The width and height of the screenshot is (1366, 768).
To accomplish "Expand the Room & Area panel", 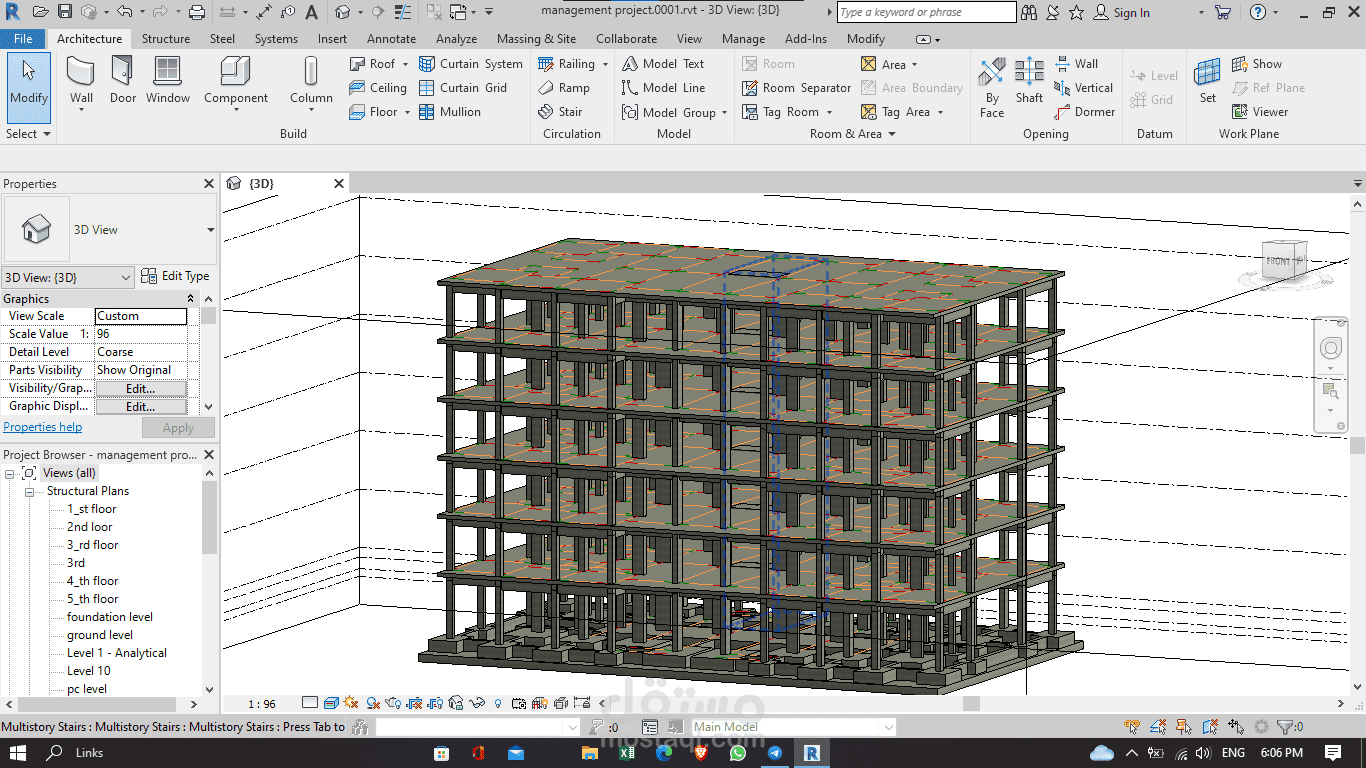I will [853, 133].
